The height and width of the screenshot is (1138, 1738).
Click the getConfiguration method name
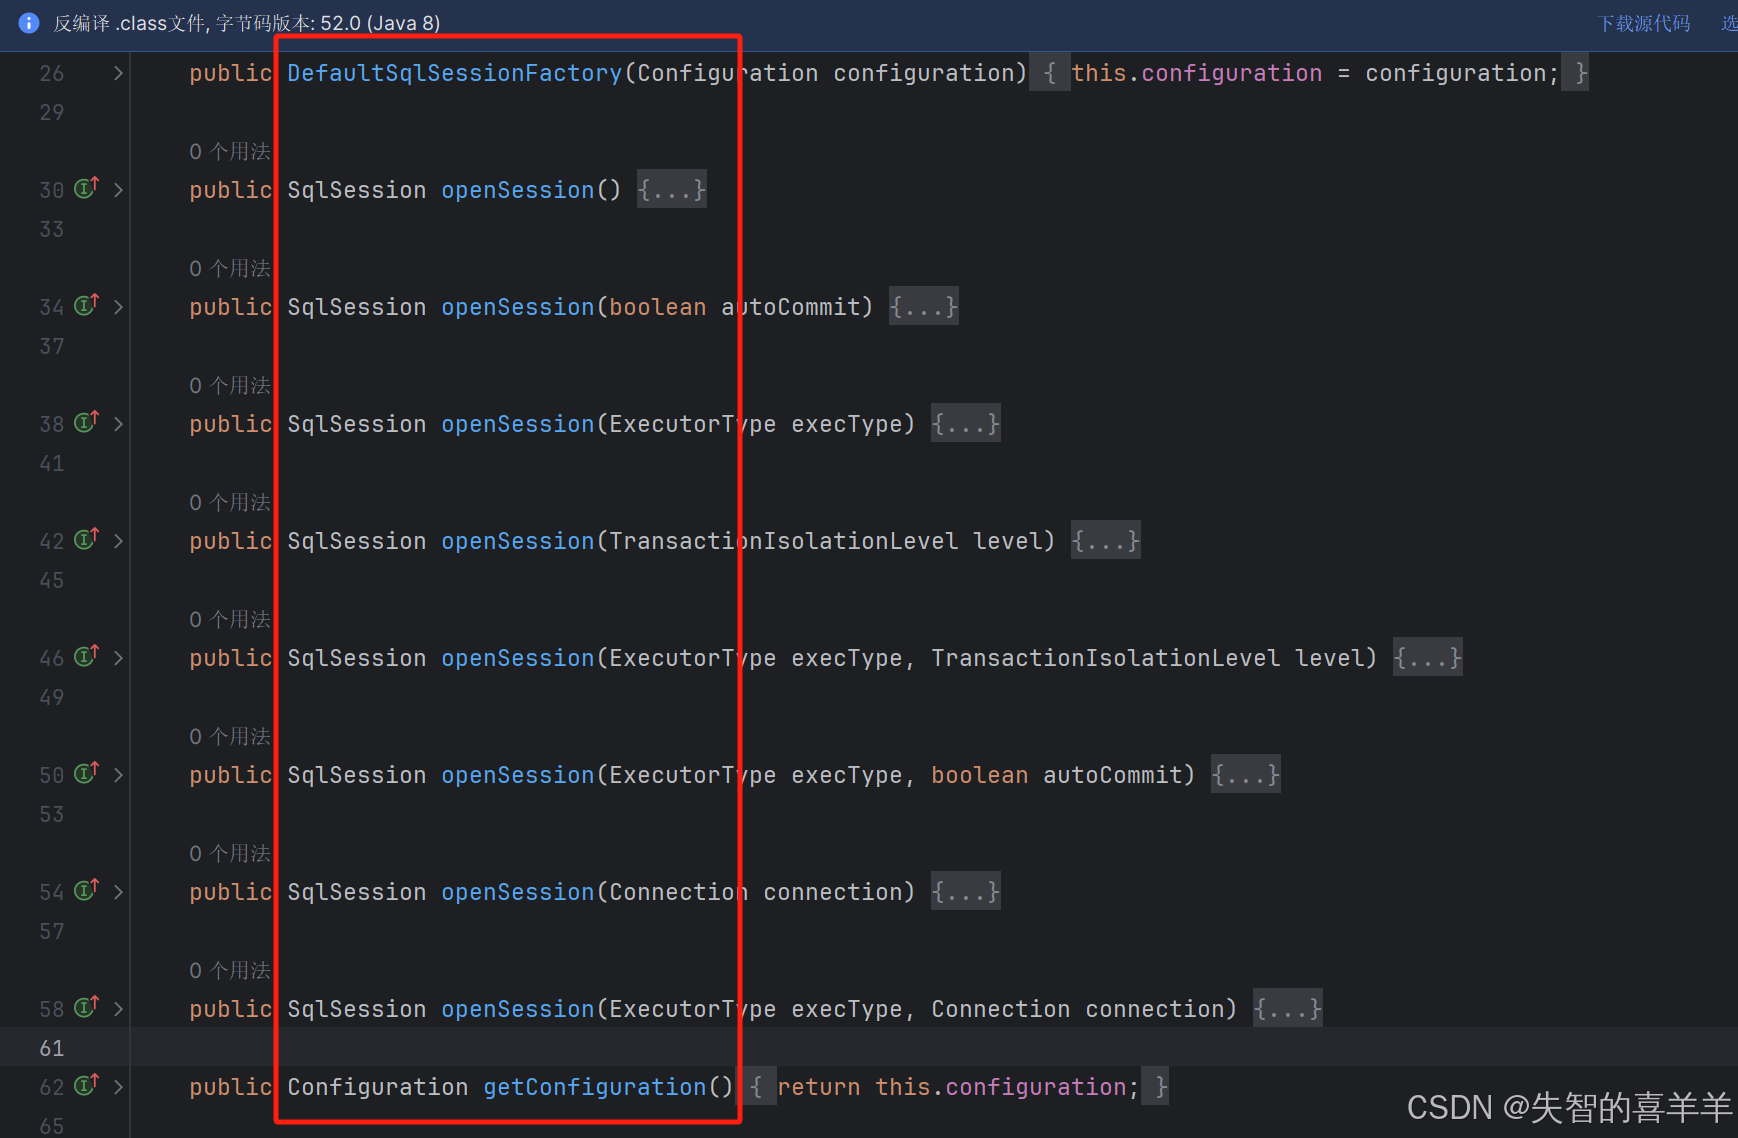pos(594,1087)
